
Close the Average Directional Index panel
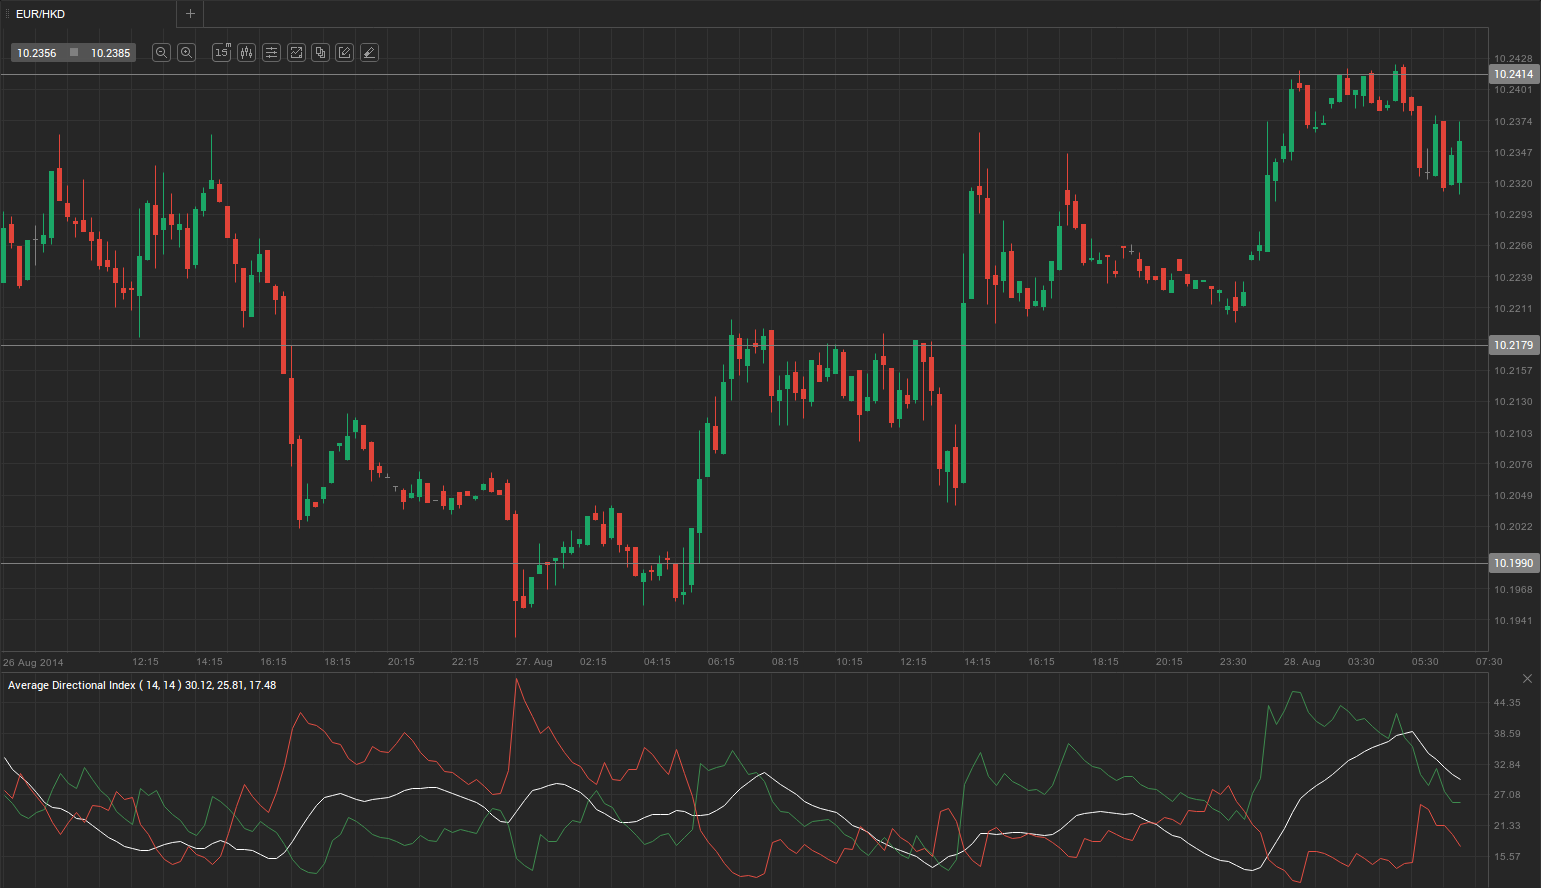pos(1527,679)
